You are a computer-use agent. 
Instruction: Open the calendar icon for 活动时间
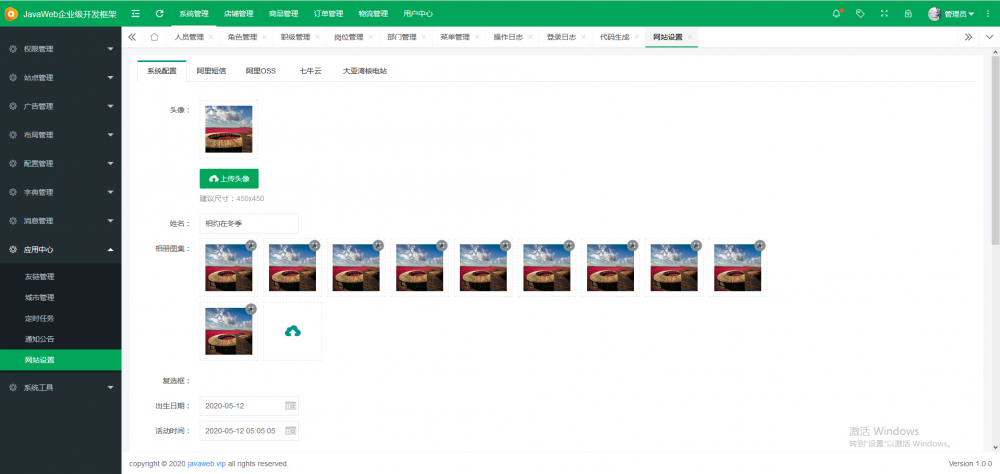[290, 431]
